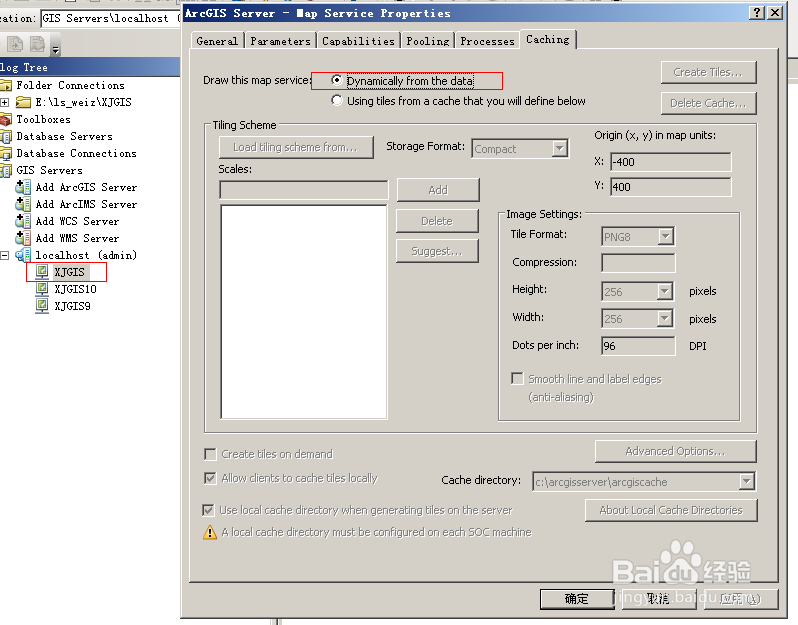Click the Add ArcIMS Server icon

(x=23, y=204)
